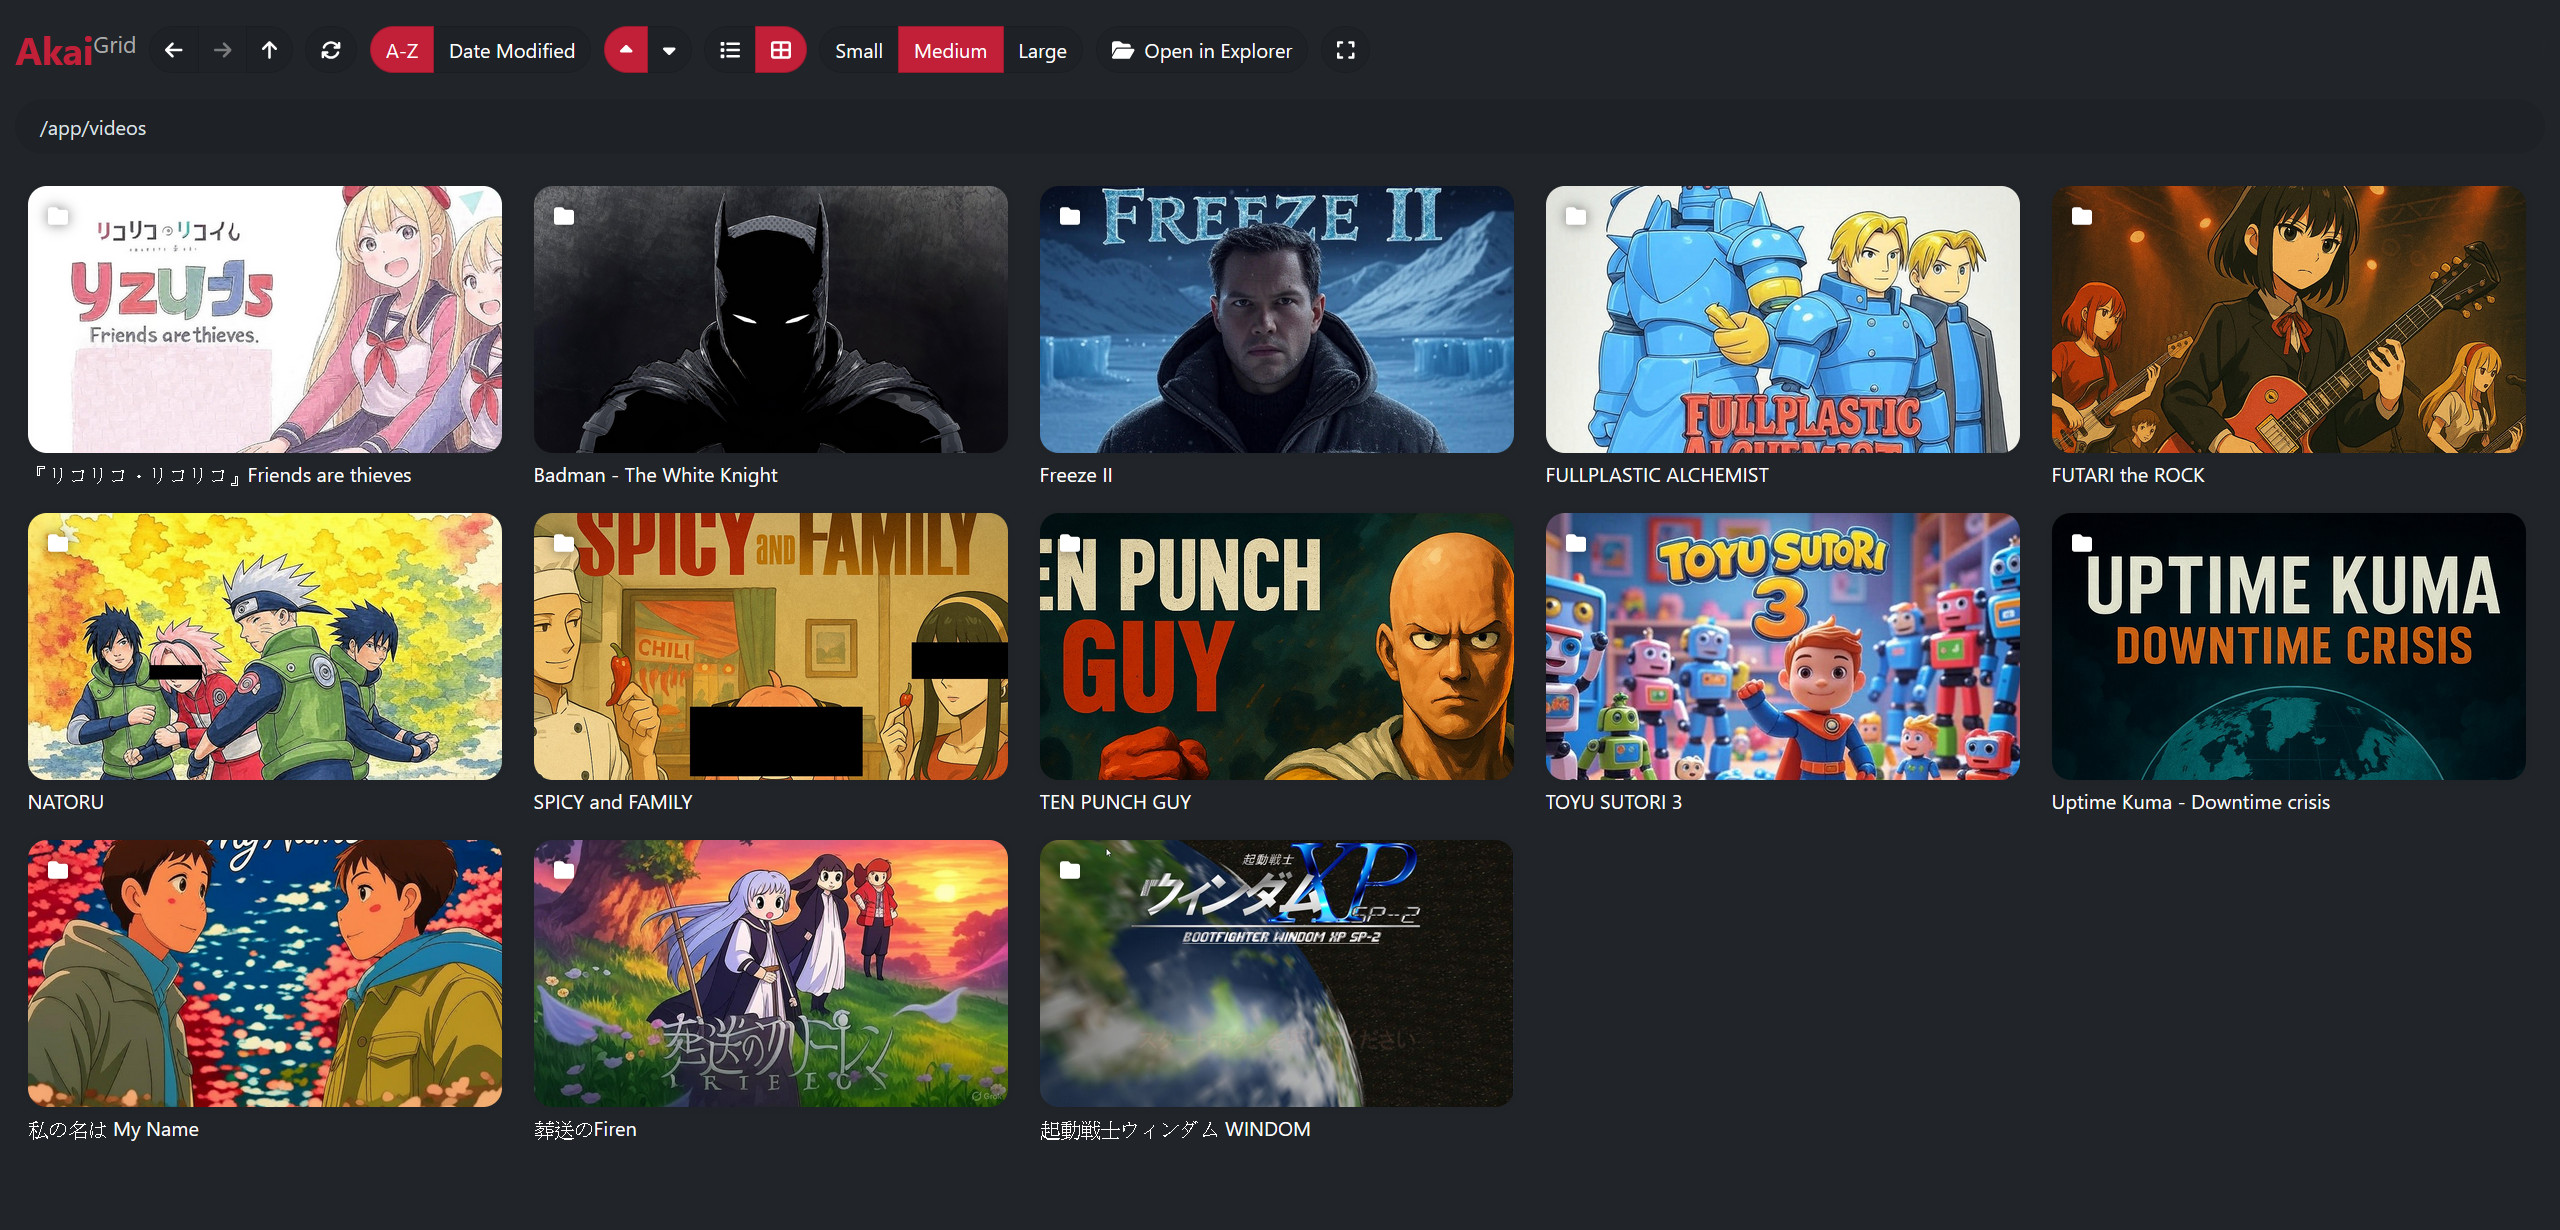Sort items by Date Modified
This screenshot has width=2560, height=1230.
[x=512, y=50]
